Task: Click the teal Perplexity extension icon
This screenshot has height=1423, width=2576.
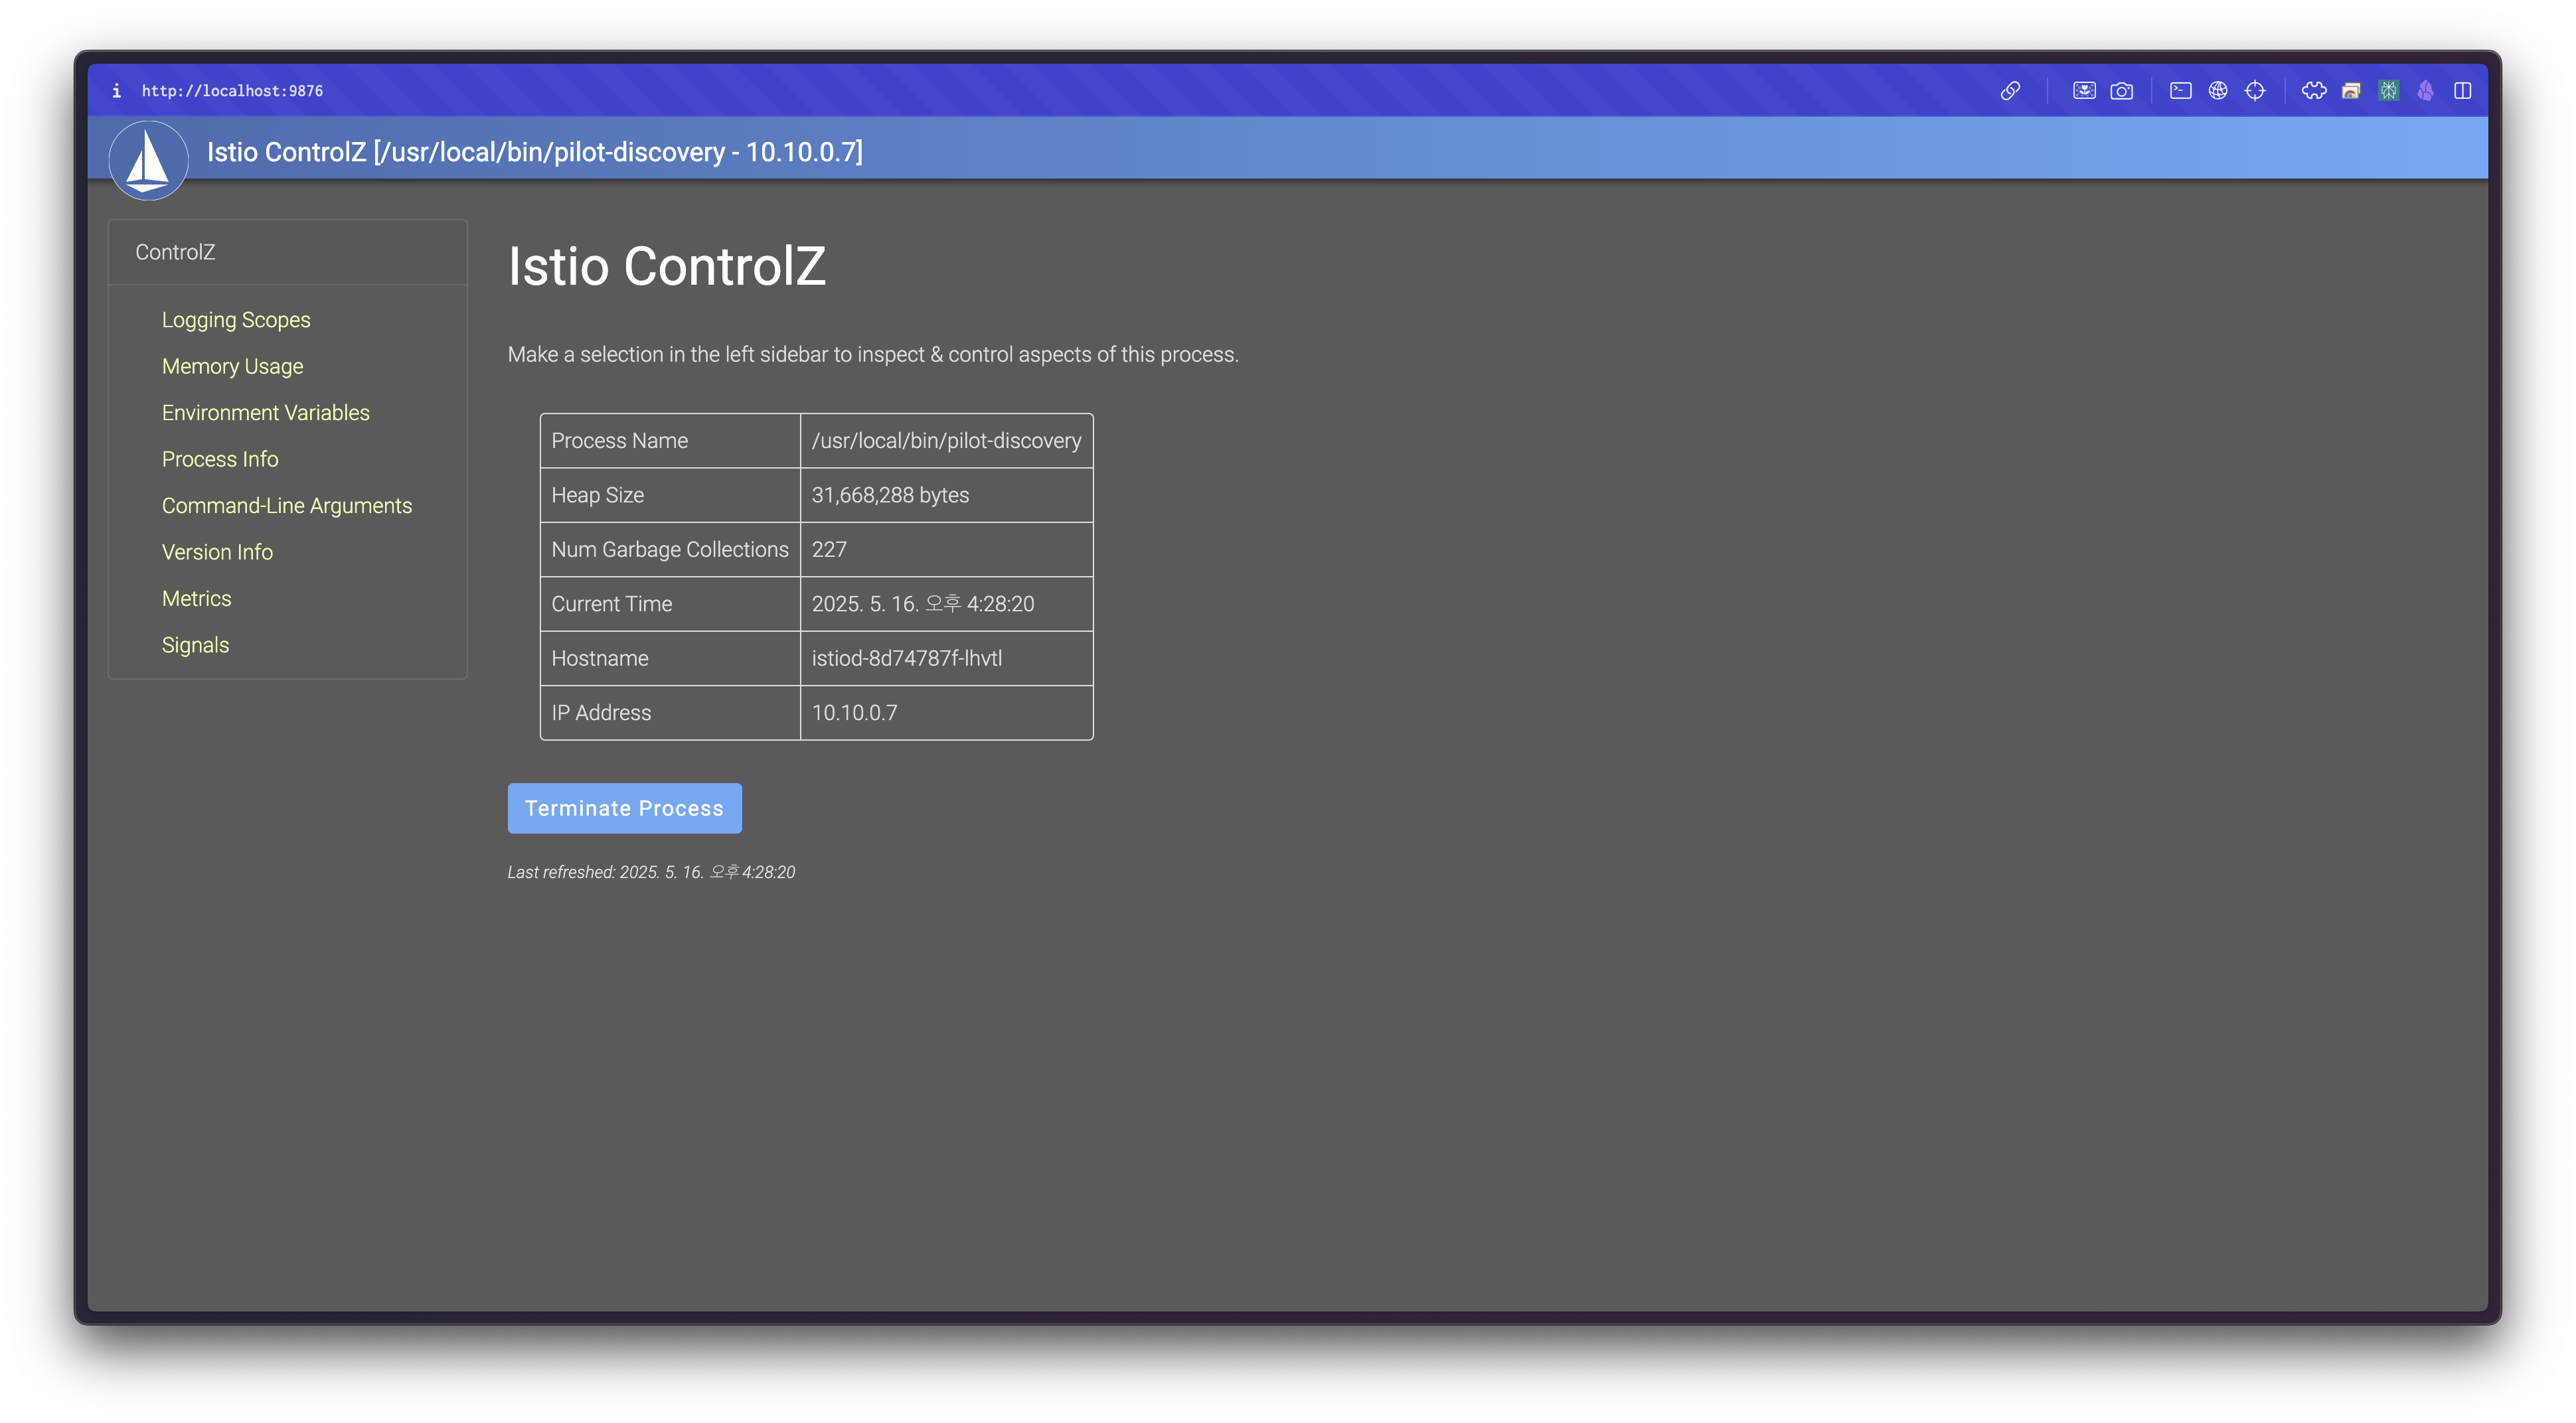Action: (x=2388, y=91)
